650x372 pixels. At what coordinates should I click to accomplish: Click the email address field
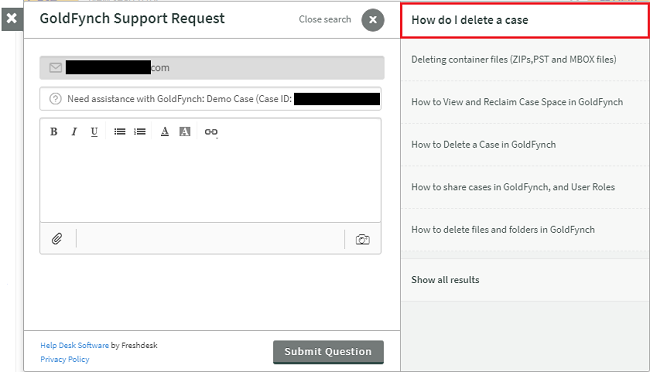pos(212,68)
